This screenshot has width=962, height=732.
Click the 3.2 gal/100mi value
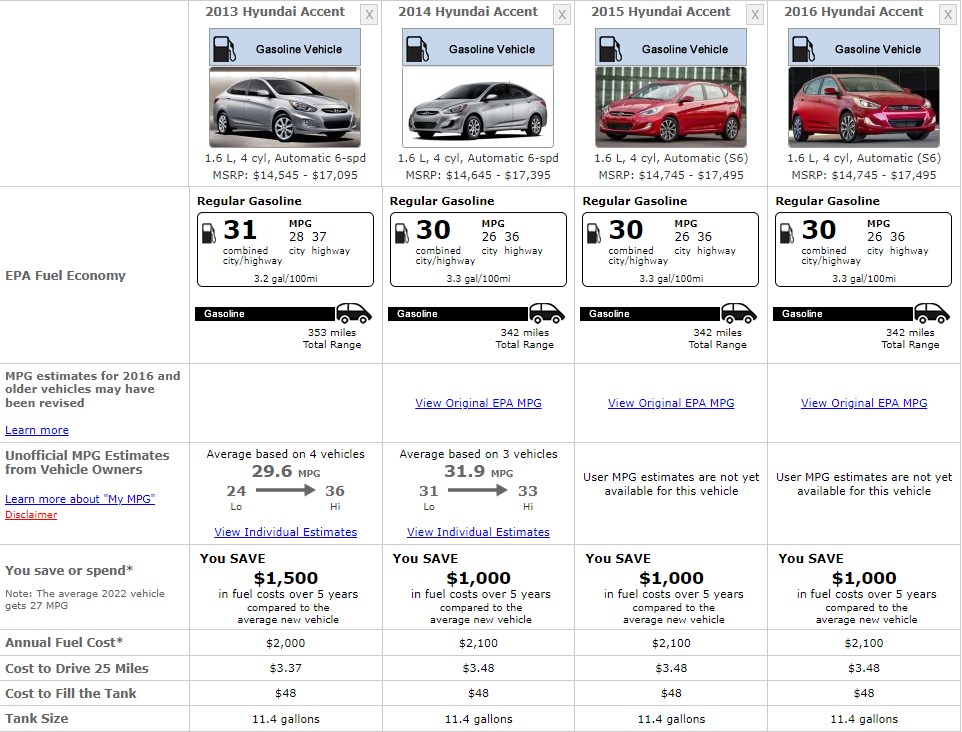(x=285, y=279)
